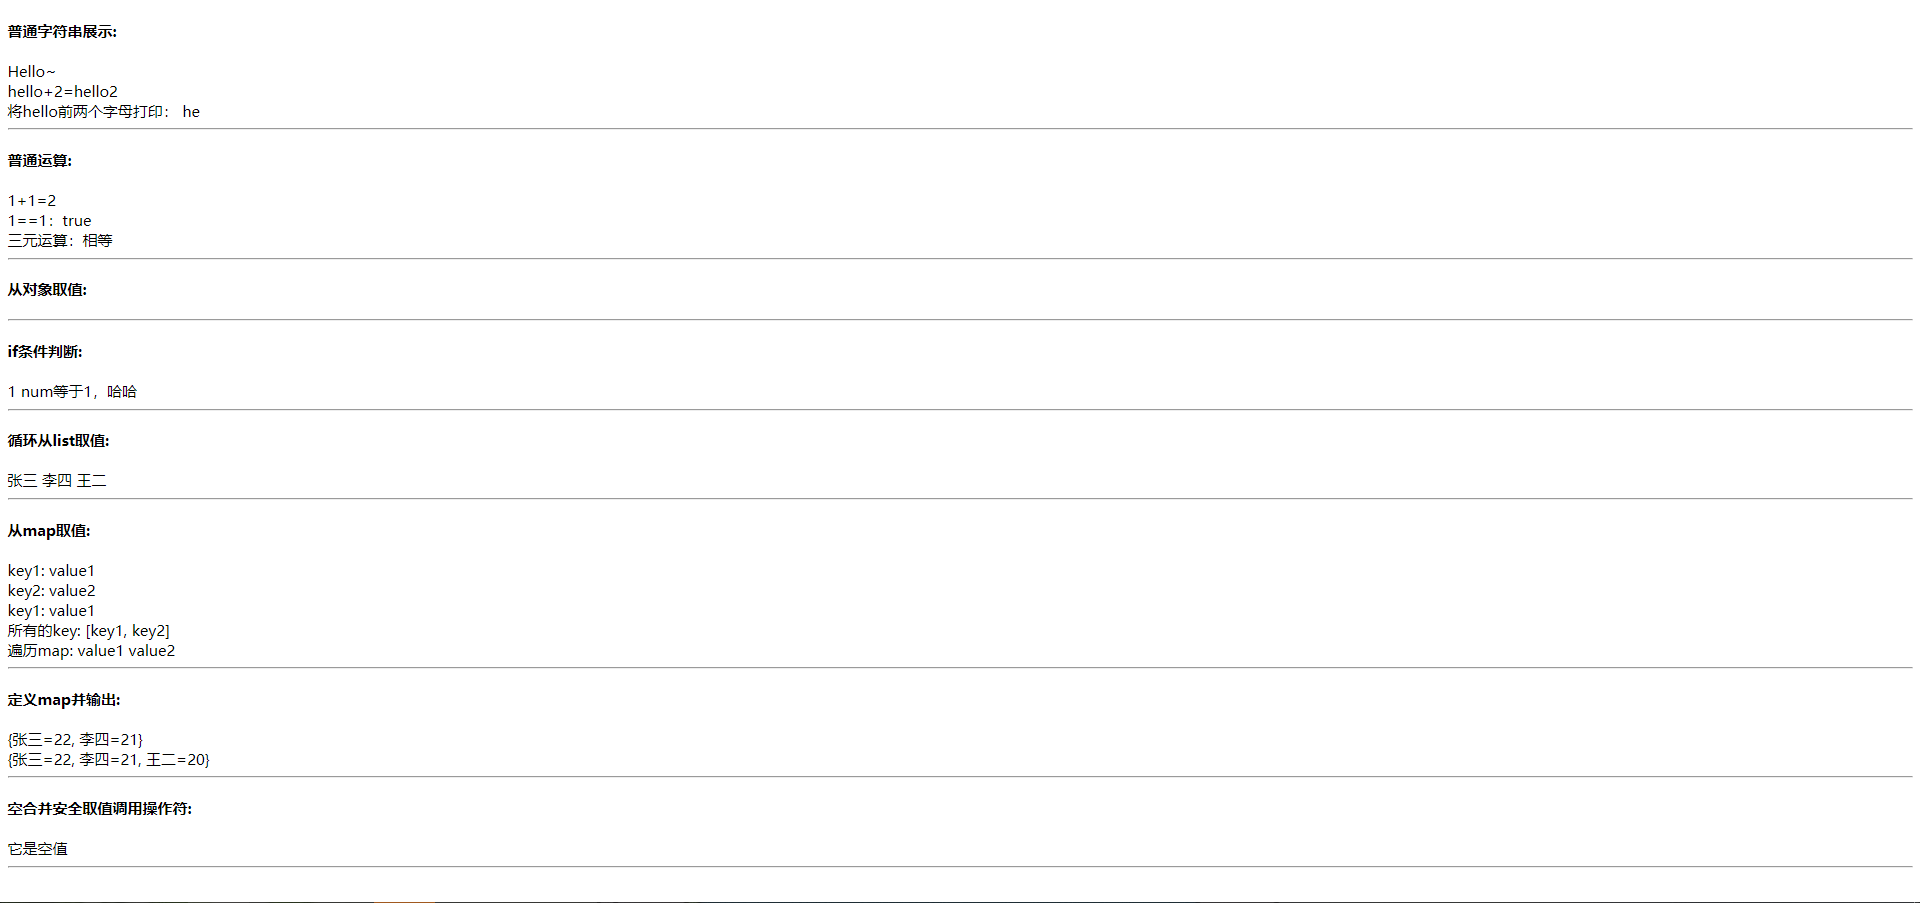Click the line 1==1: true
Image resolution: width=1920 pixels, height=903 pixels.
50,221
